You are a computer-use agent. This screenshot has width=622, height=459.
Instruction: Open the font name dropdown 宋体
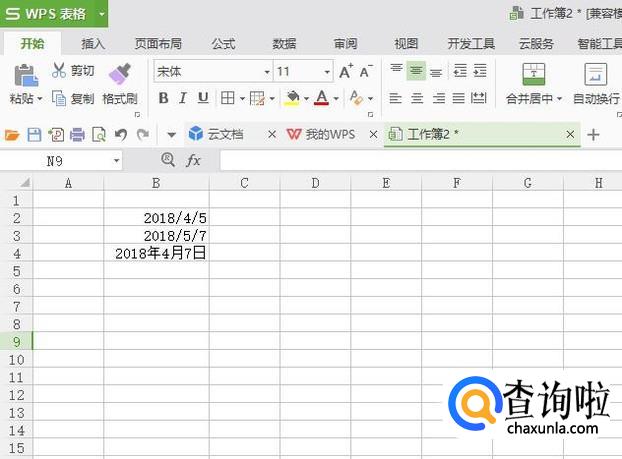click(x=267, y=72)
